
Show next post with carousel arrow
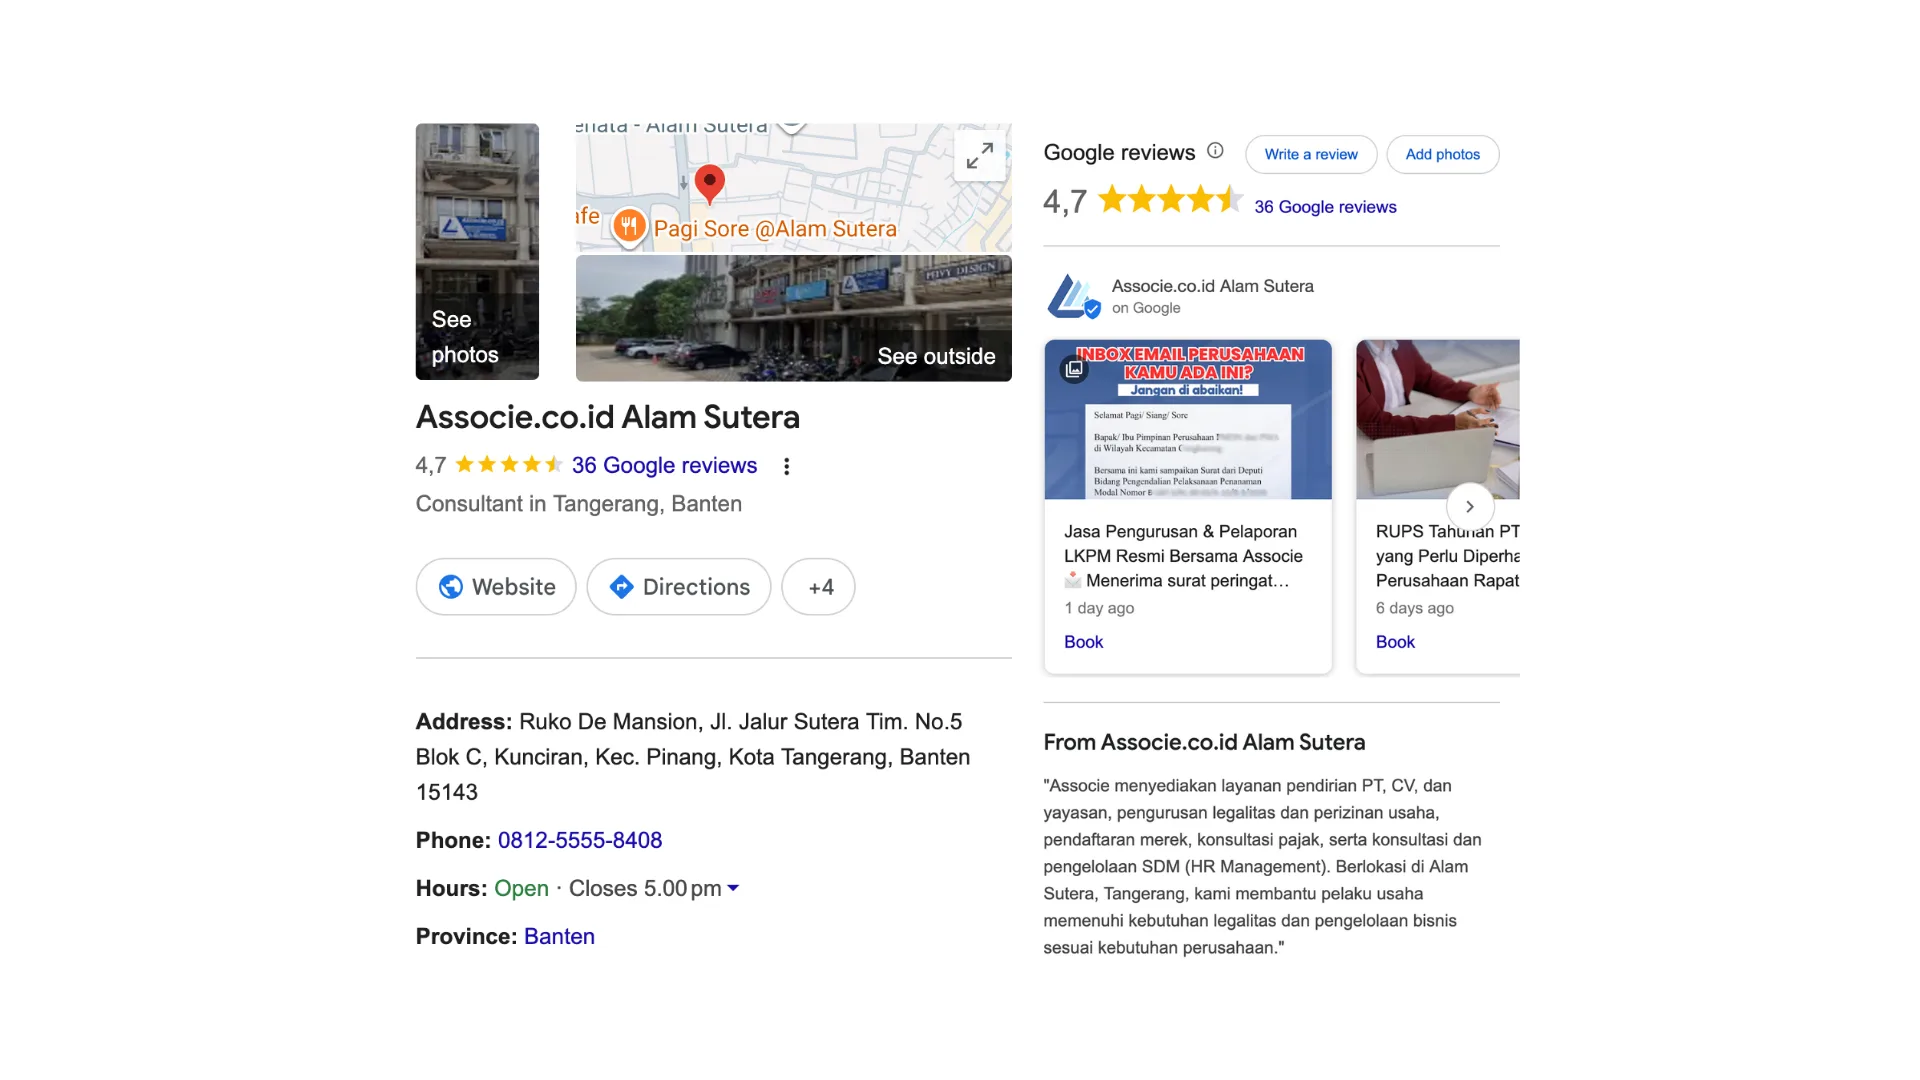(1470, 506)
